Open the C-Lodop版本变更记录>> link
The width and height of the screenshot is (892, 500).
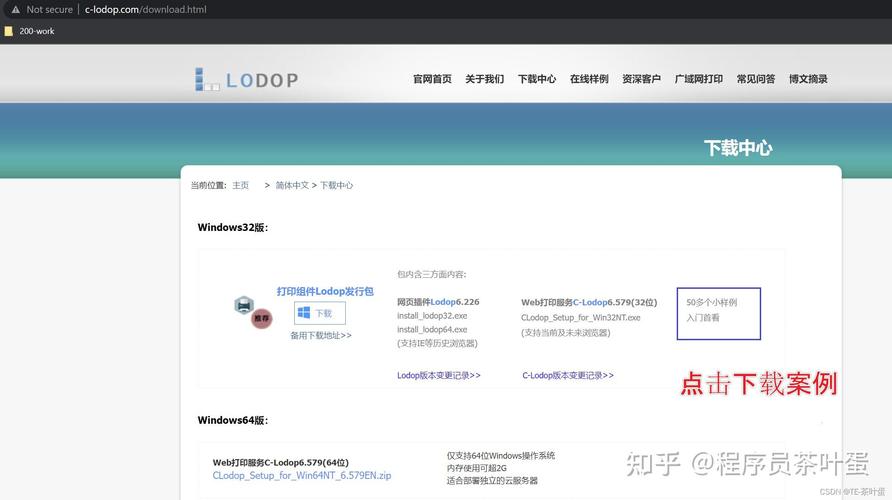pos(568,375)
